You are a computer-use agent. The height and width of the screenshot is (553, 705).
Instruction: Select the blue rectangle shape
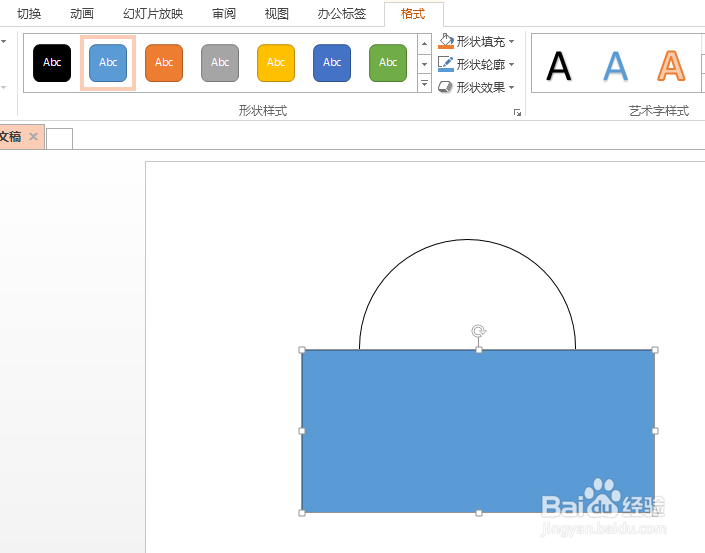point(478,431)
